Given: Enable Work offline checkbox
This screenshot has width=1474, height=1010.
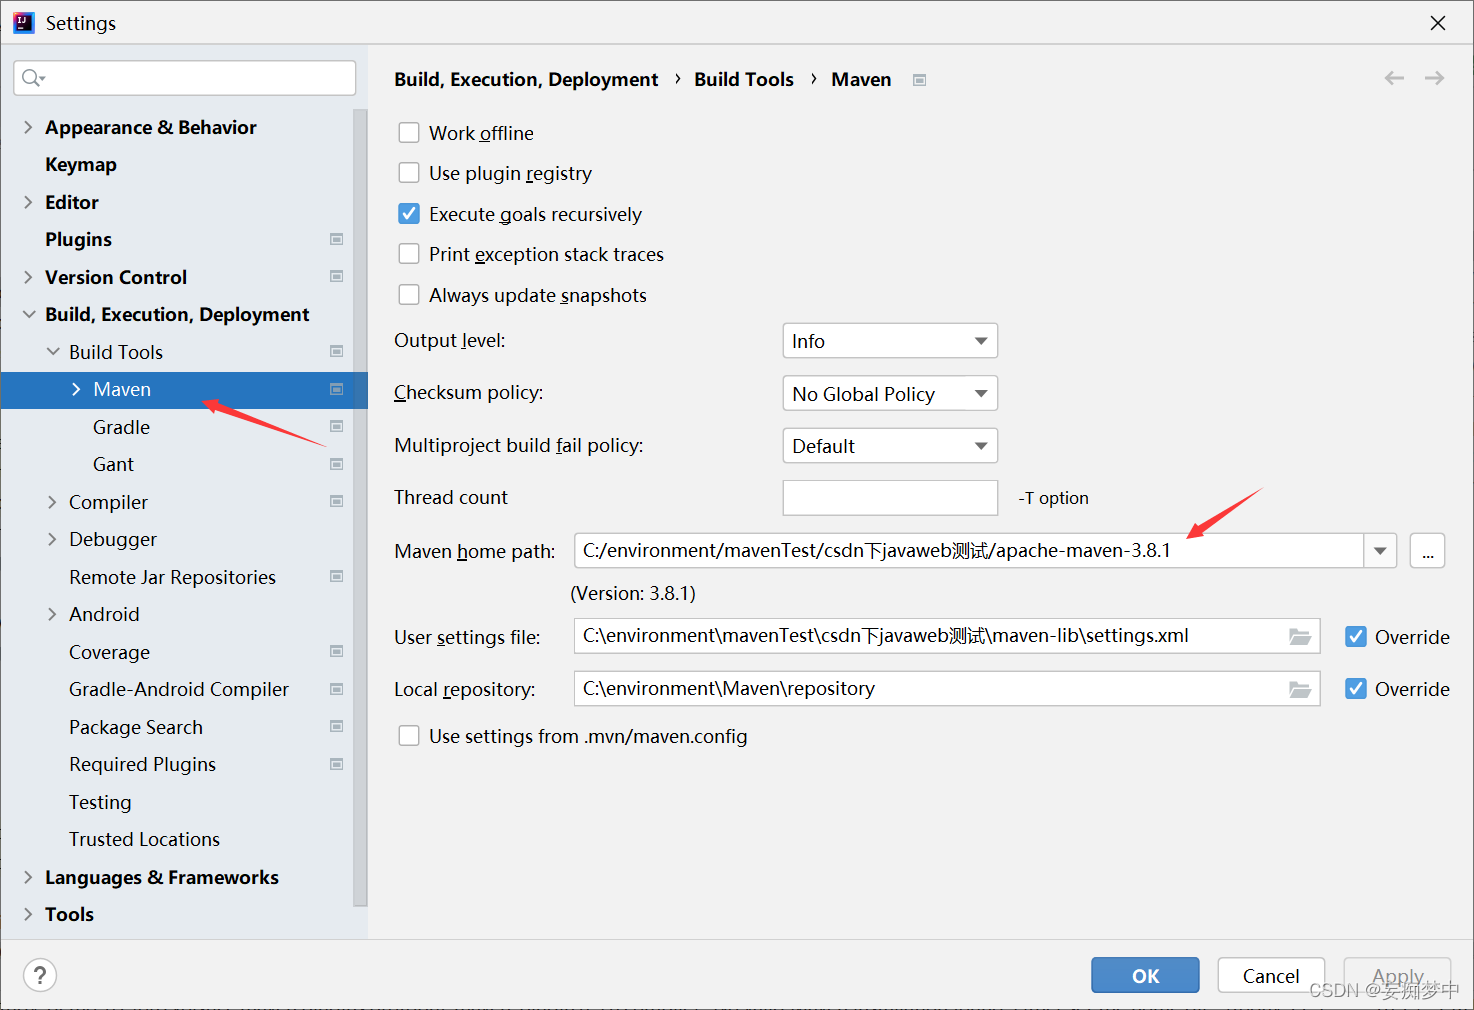Looking at the screenshot, I should point(409,133).
